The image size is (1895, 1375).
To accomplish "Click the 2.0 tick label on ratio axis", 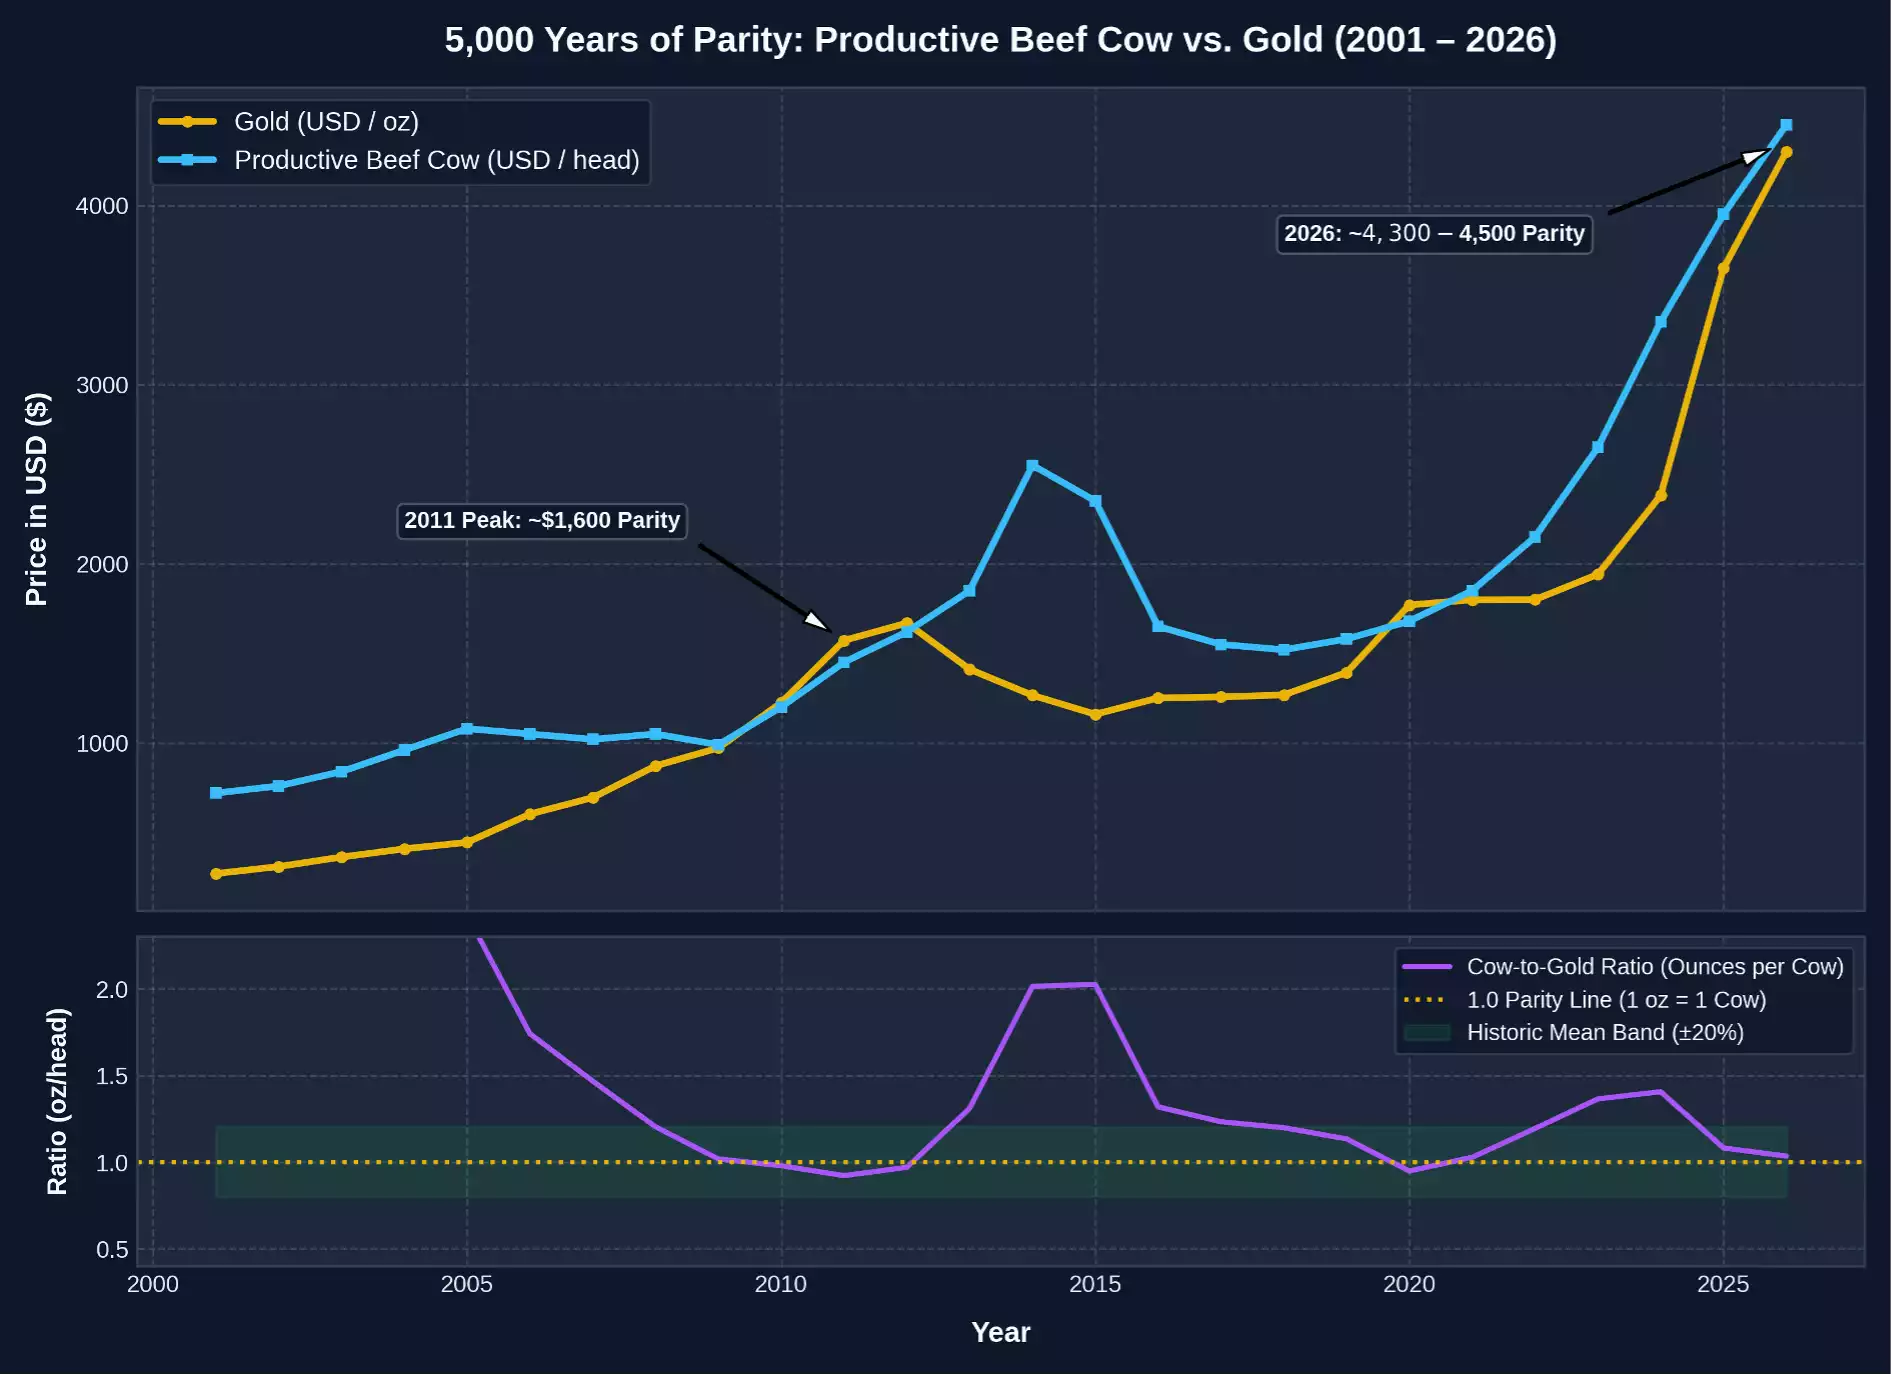I will 112,990.
